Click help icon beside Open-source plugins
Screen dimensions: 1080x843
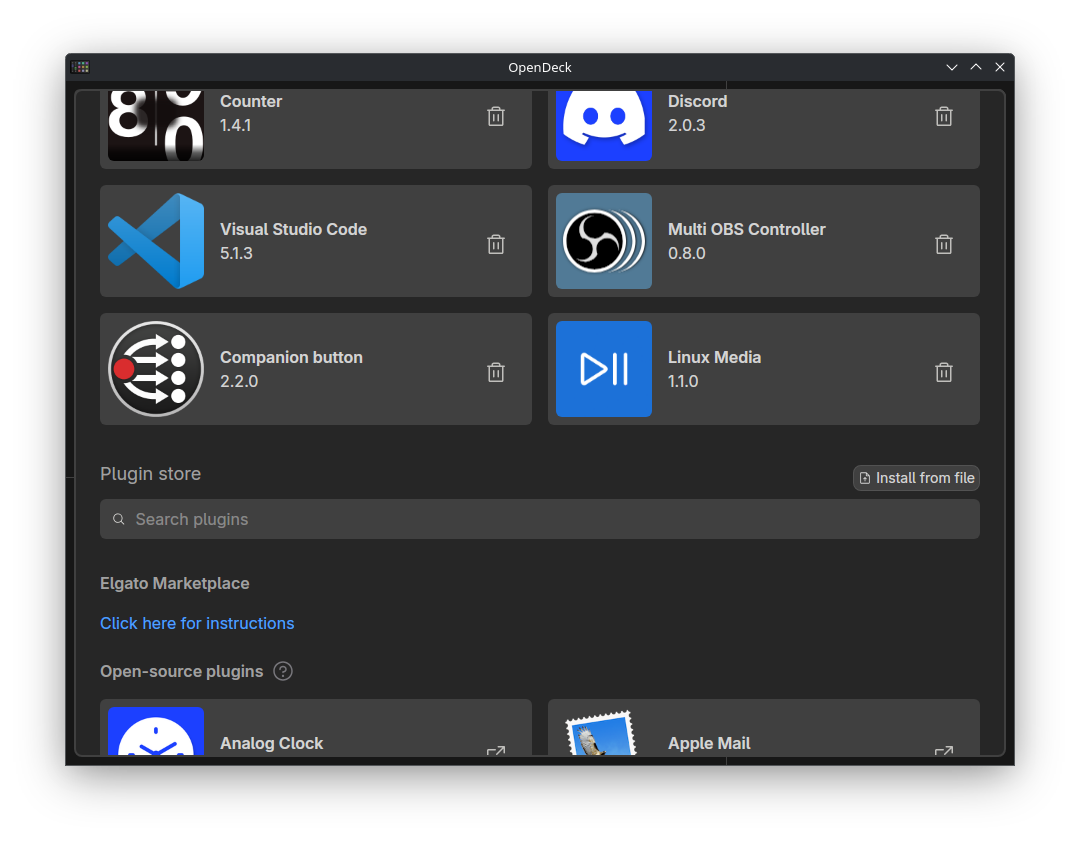point(282,672)
